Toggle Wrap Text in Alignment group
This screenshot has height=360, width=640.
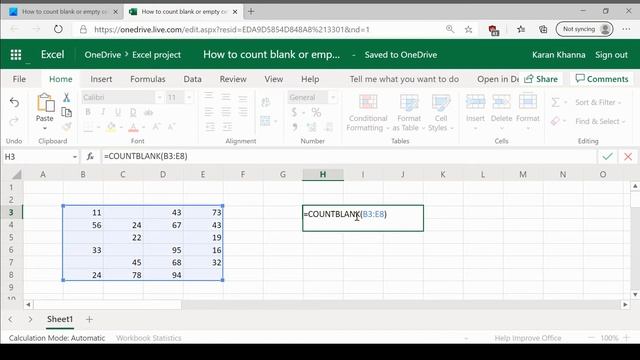(266, 102)
